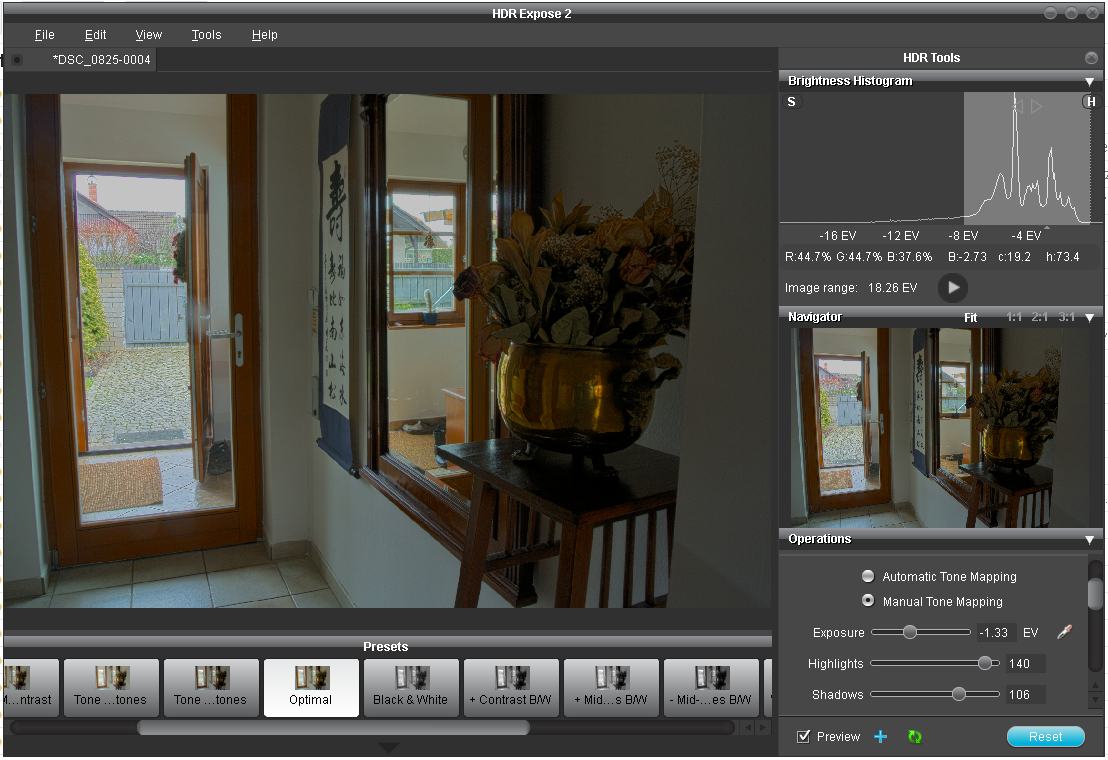This screenshot has width=1108, height=760.
Task: Select Automatic Tone Mapping radio button
Action: [868, 577]
